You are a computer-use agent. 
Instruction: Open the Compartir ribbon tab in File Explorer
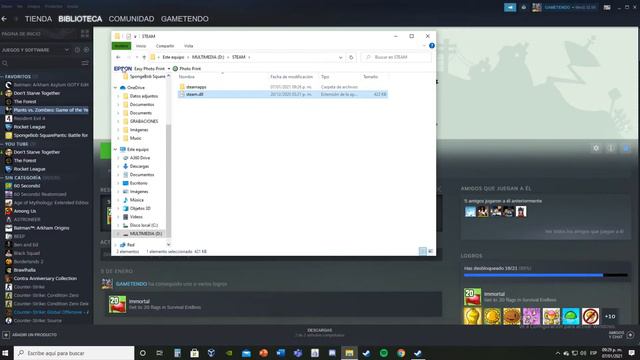pos(165,46)
